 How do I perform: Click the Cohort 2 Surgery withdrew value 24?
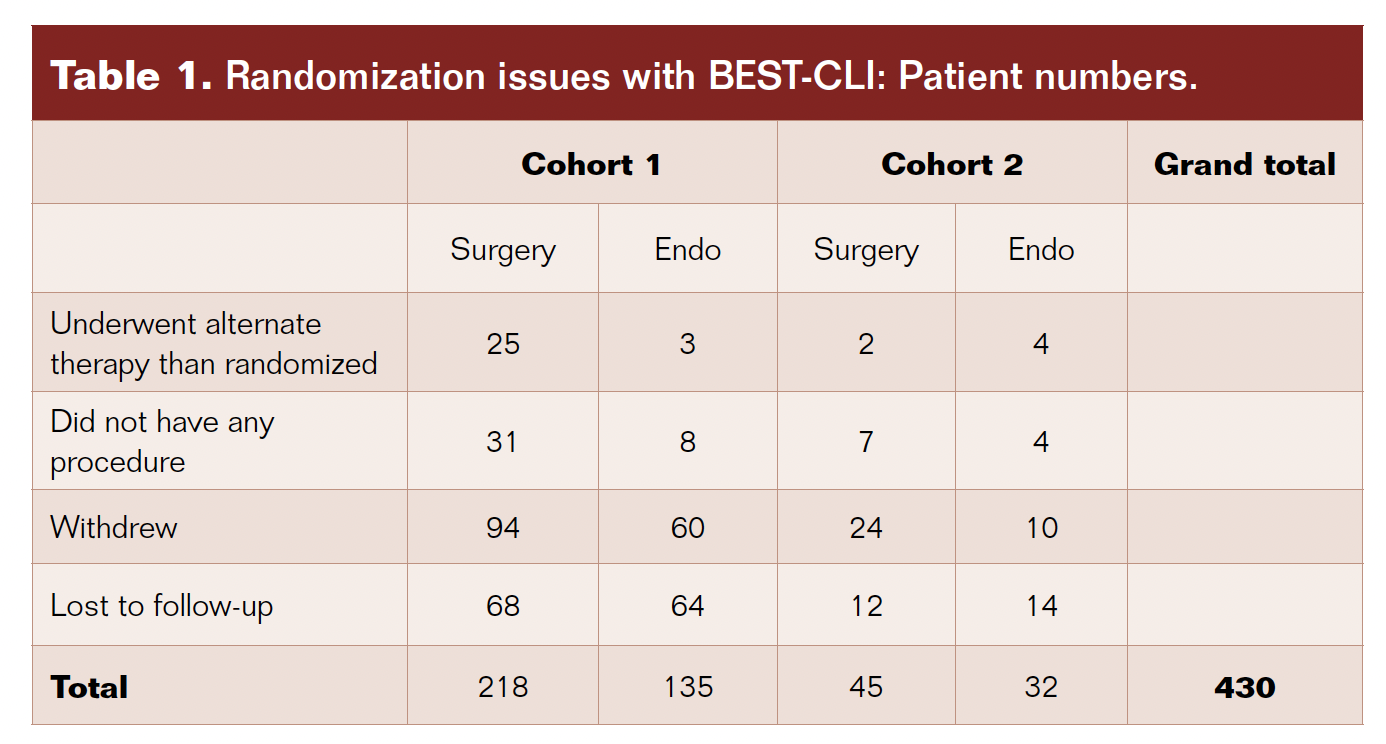(866, 527)
